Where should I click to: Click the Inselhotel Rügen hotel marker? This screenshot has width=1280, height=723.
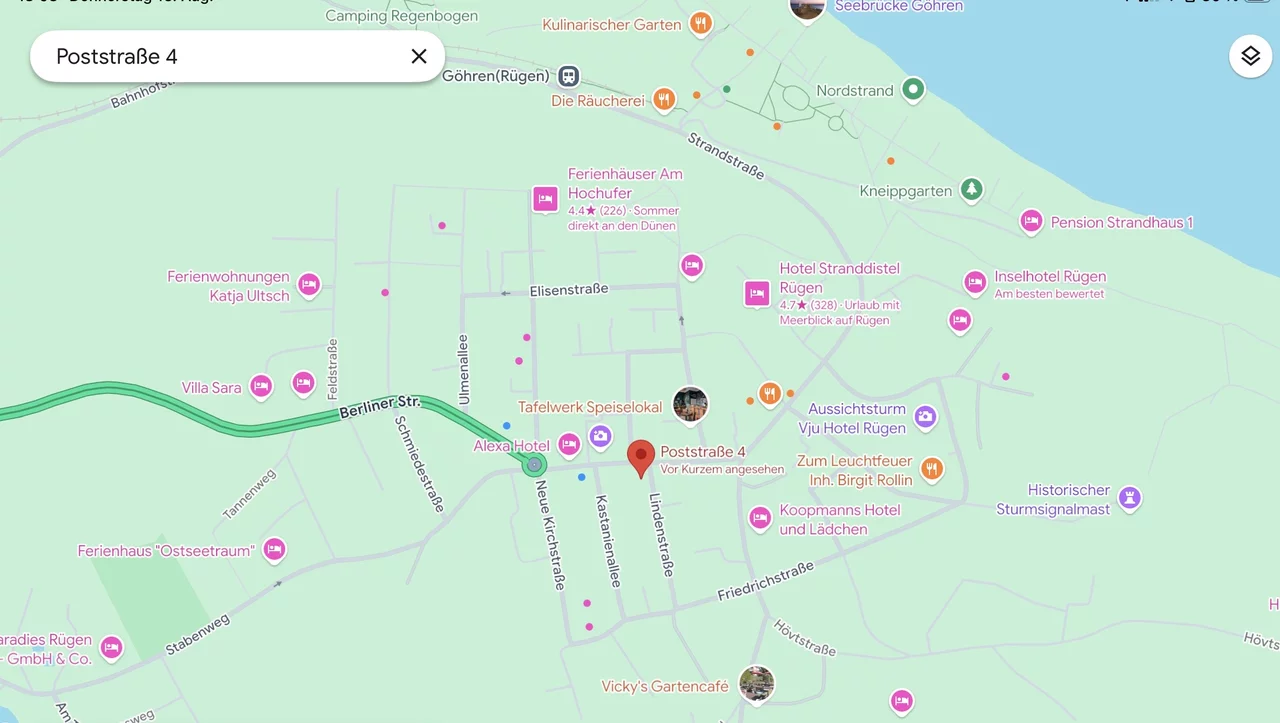(975, 283)
